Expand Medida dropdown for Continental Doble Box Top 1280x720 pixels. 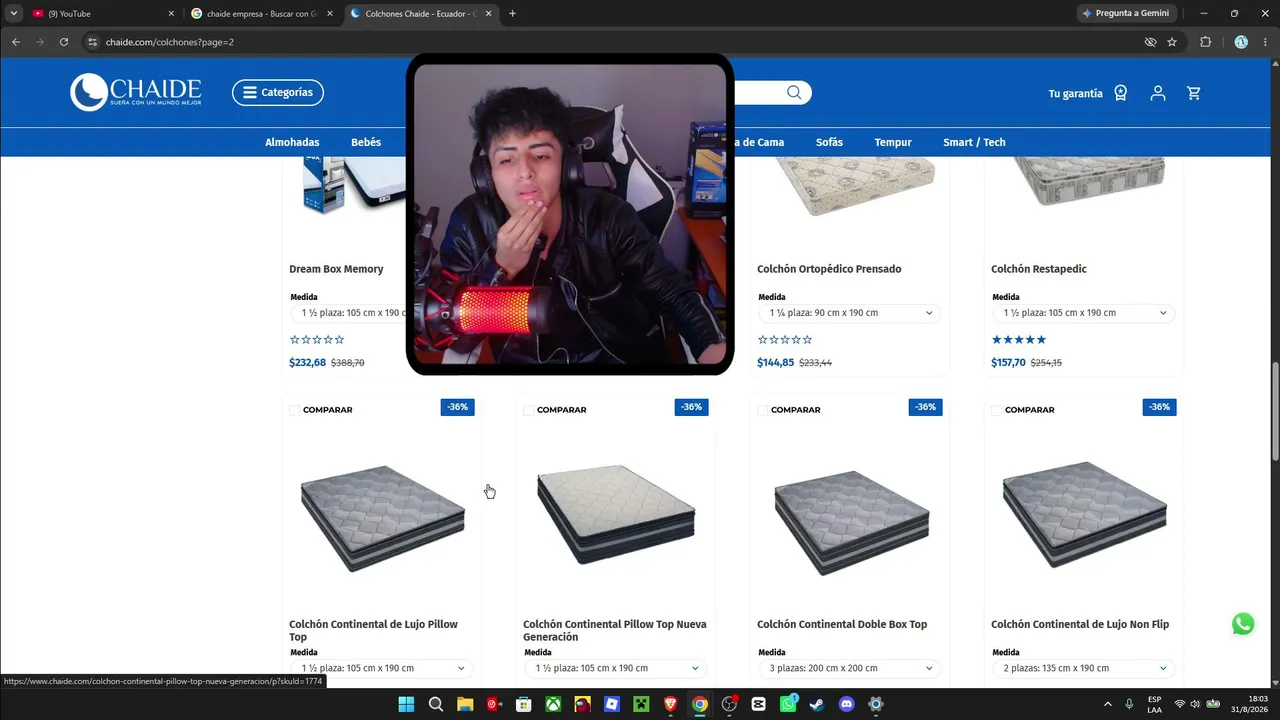pyautogui.click(x=849, y=668)
